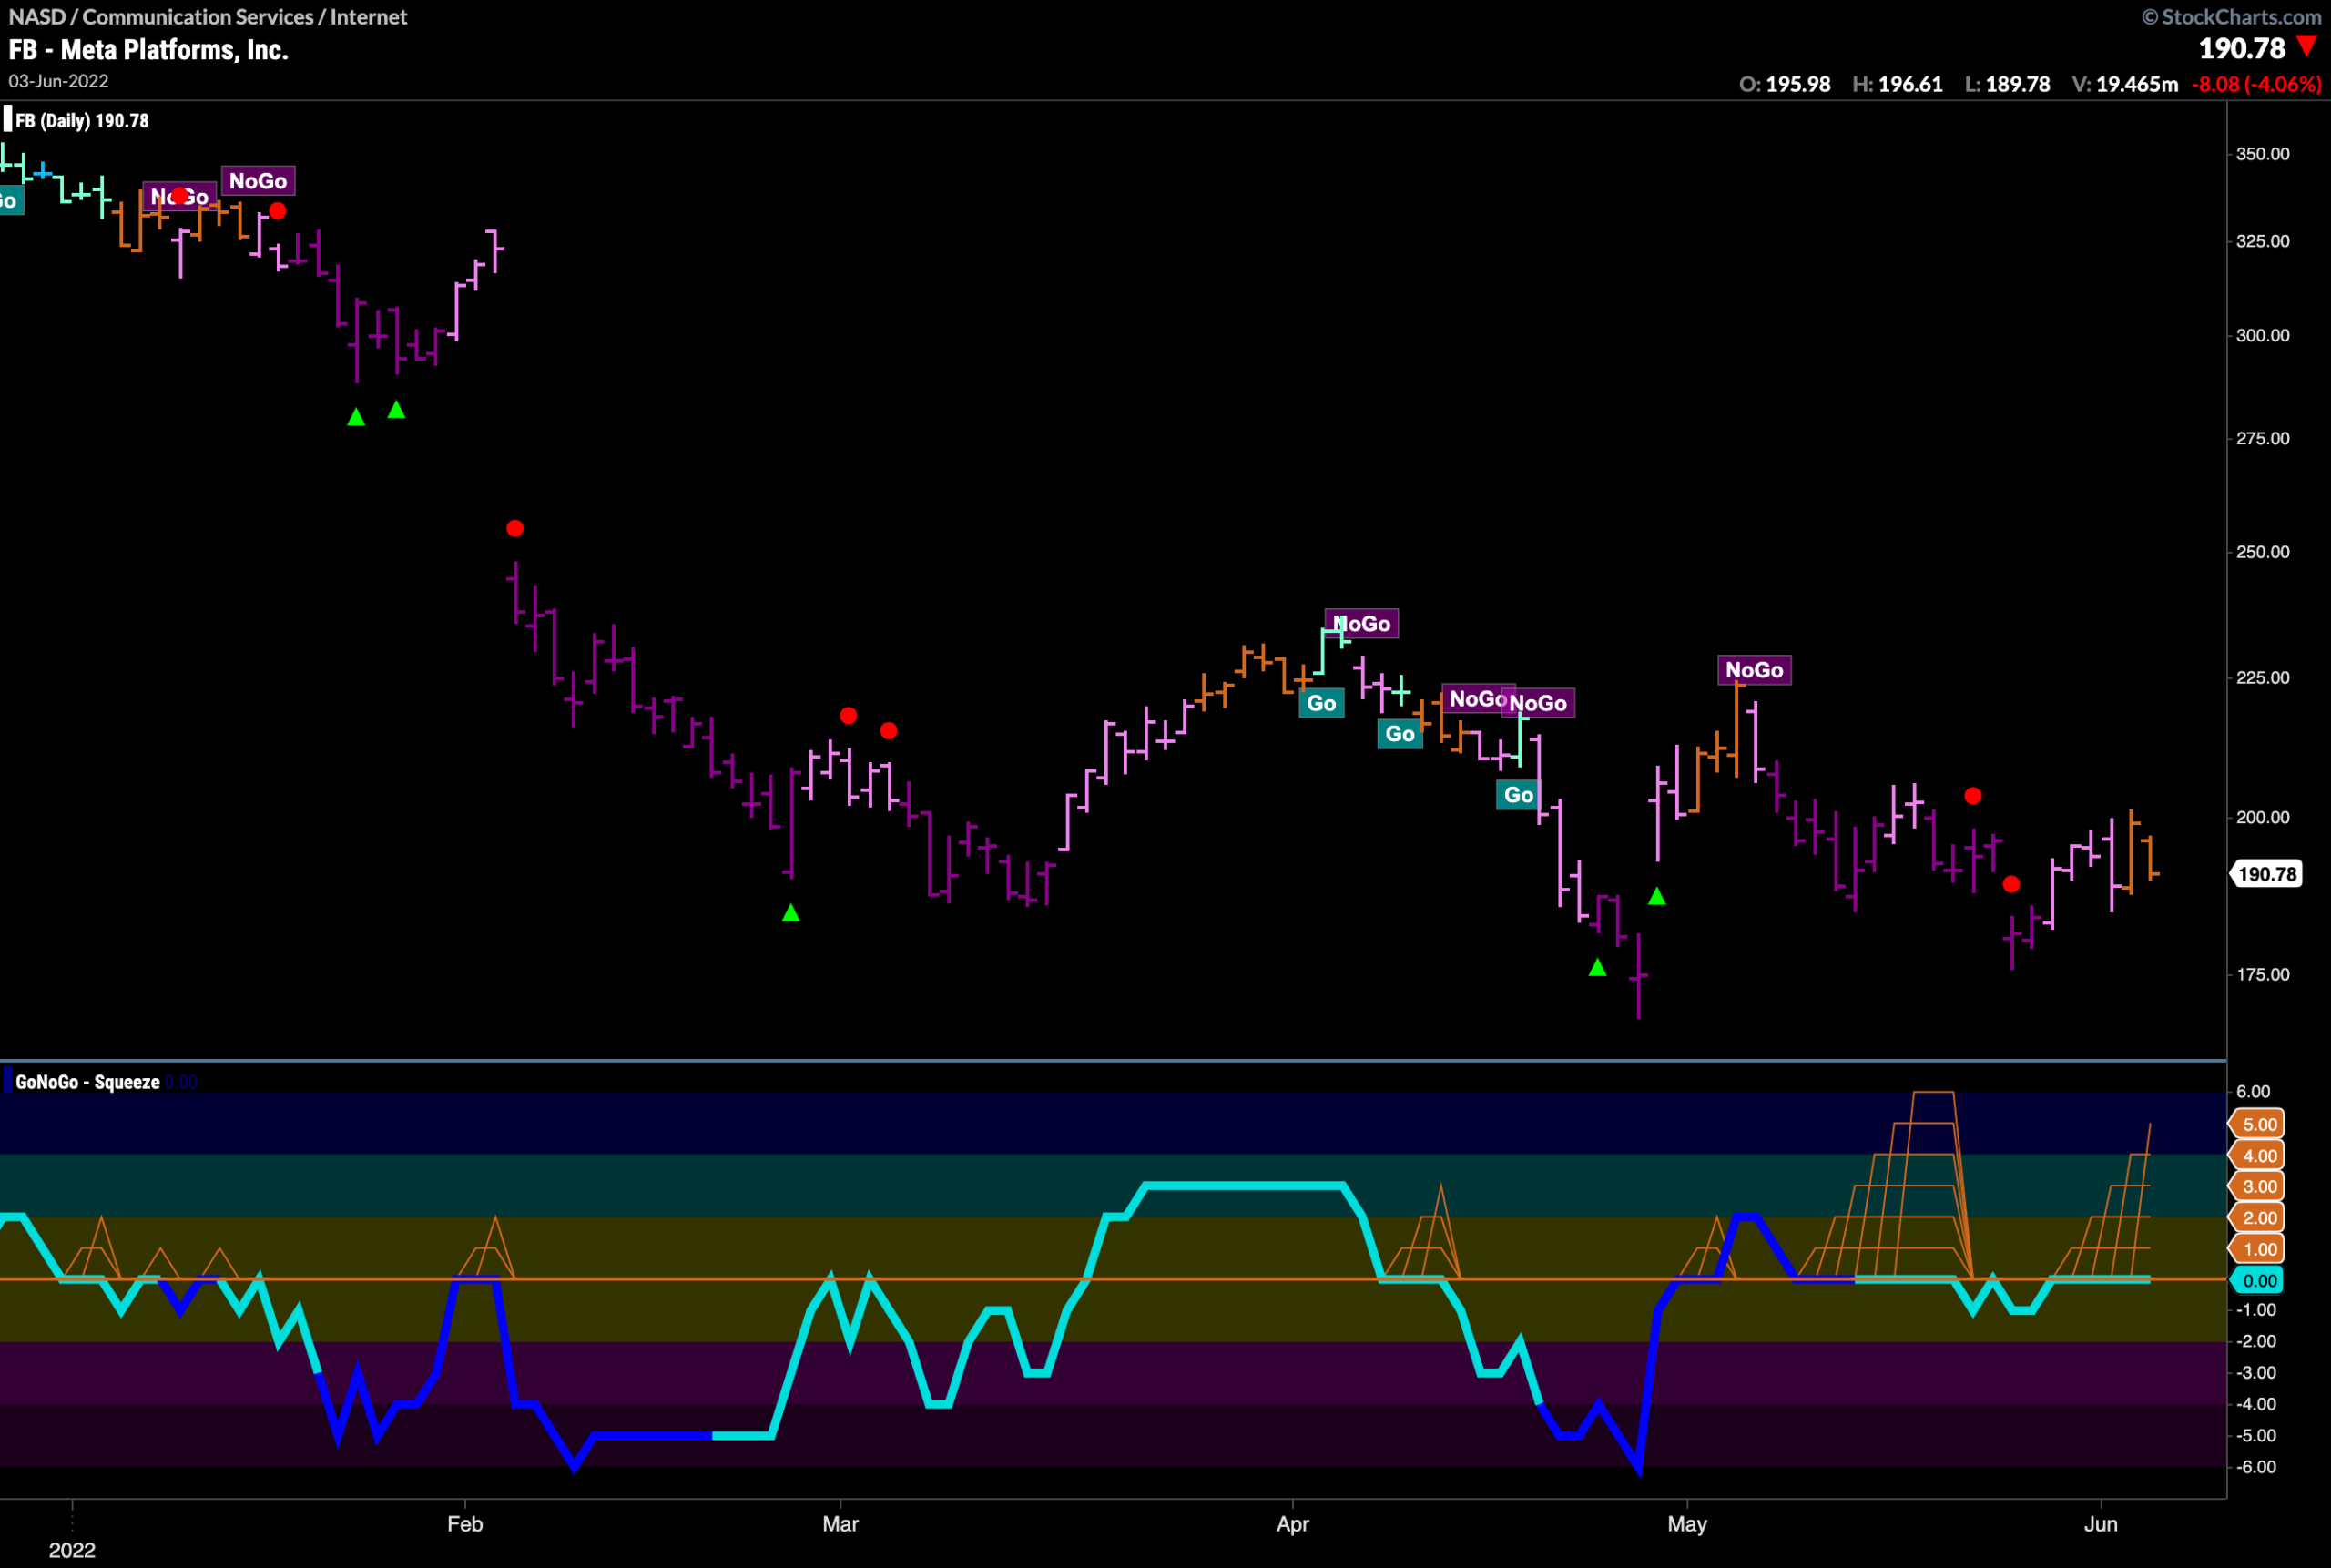This screenshot has height=1568, width=2331.
Task: Click the red dot above the February gap
Action: (515, 528)
